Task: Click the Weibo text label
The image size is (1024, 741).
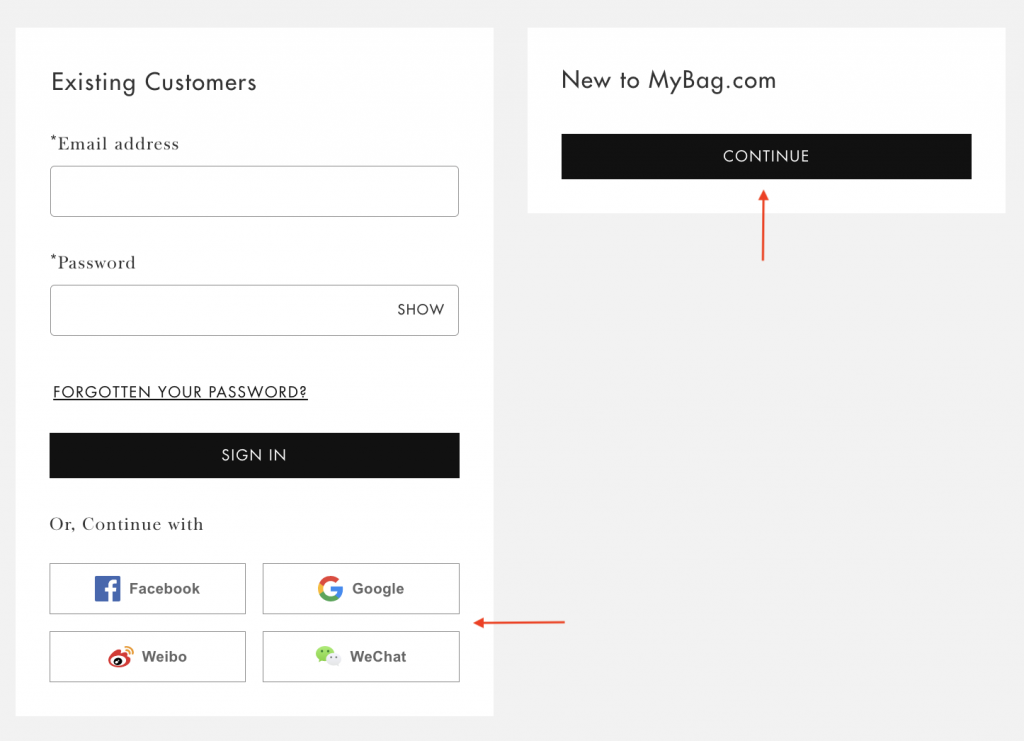Action: coord(164,657)
